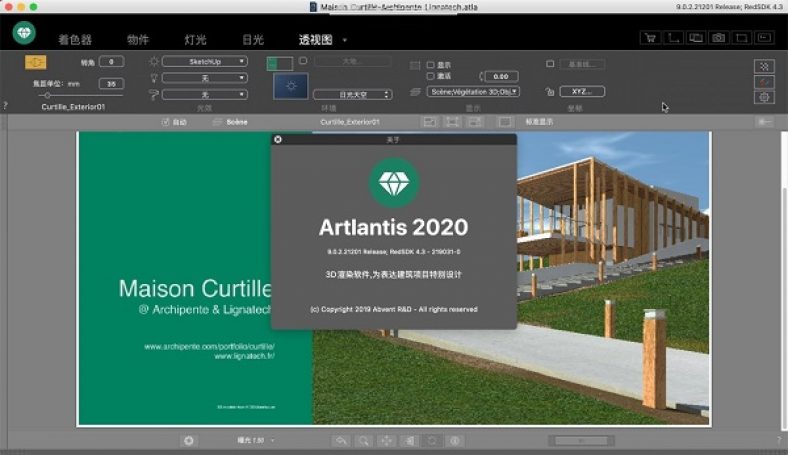Click the undo arrow in the bottom toolbar
788x455 pixels.
[x=341, y=440]
